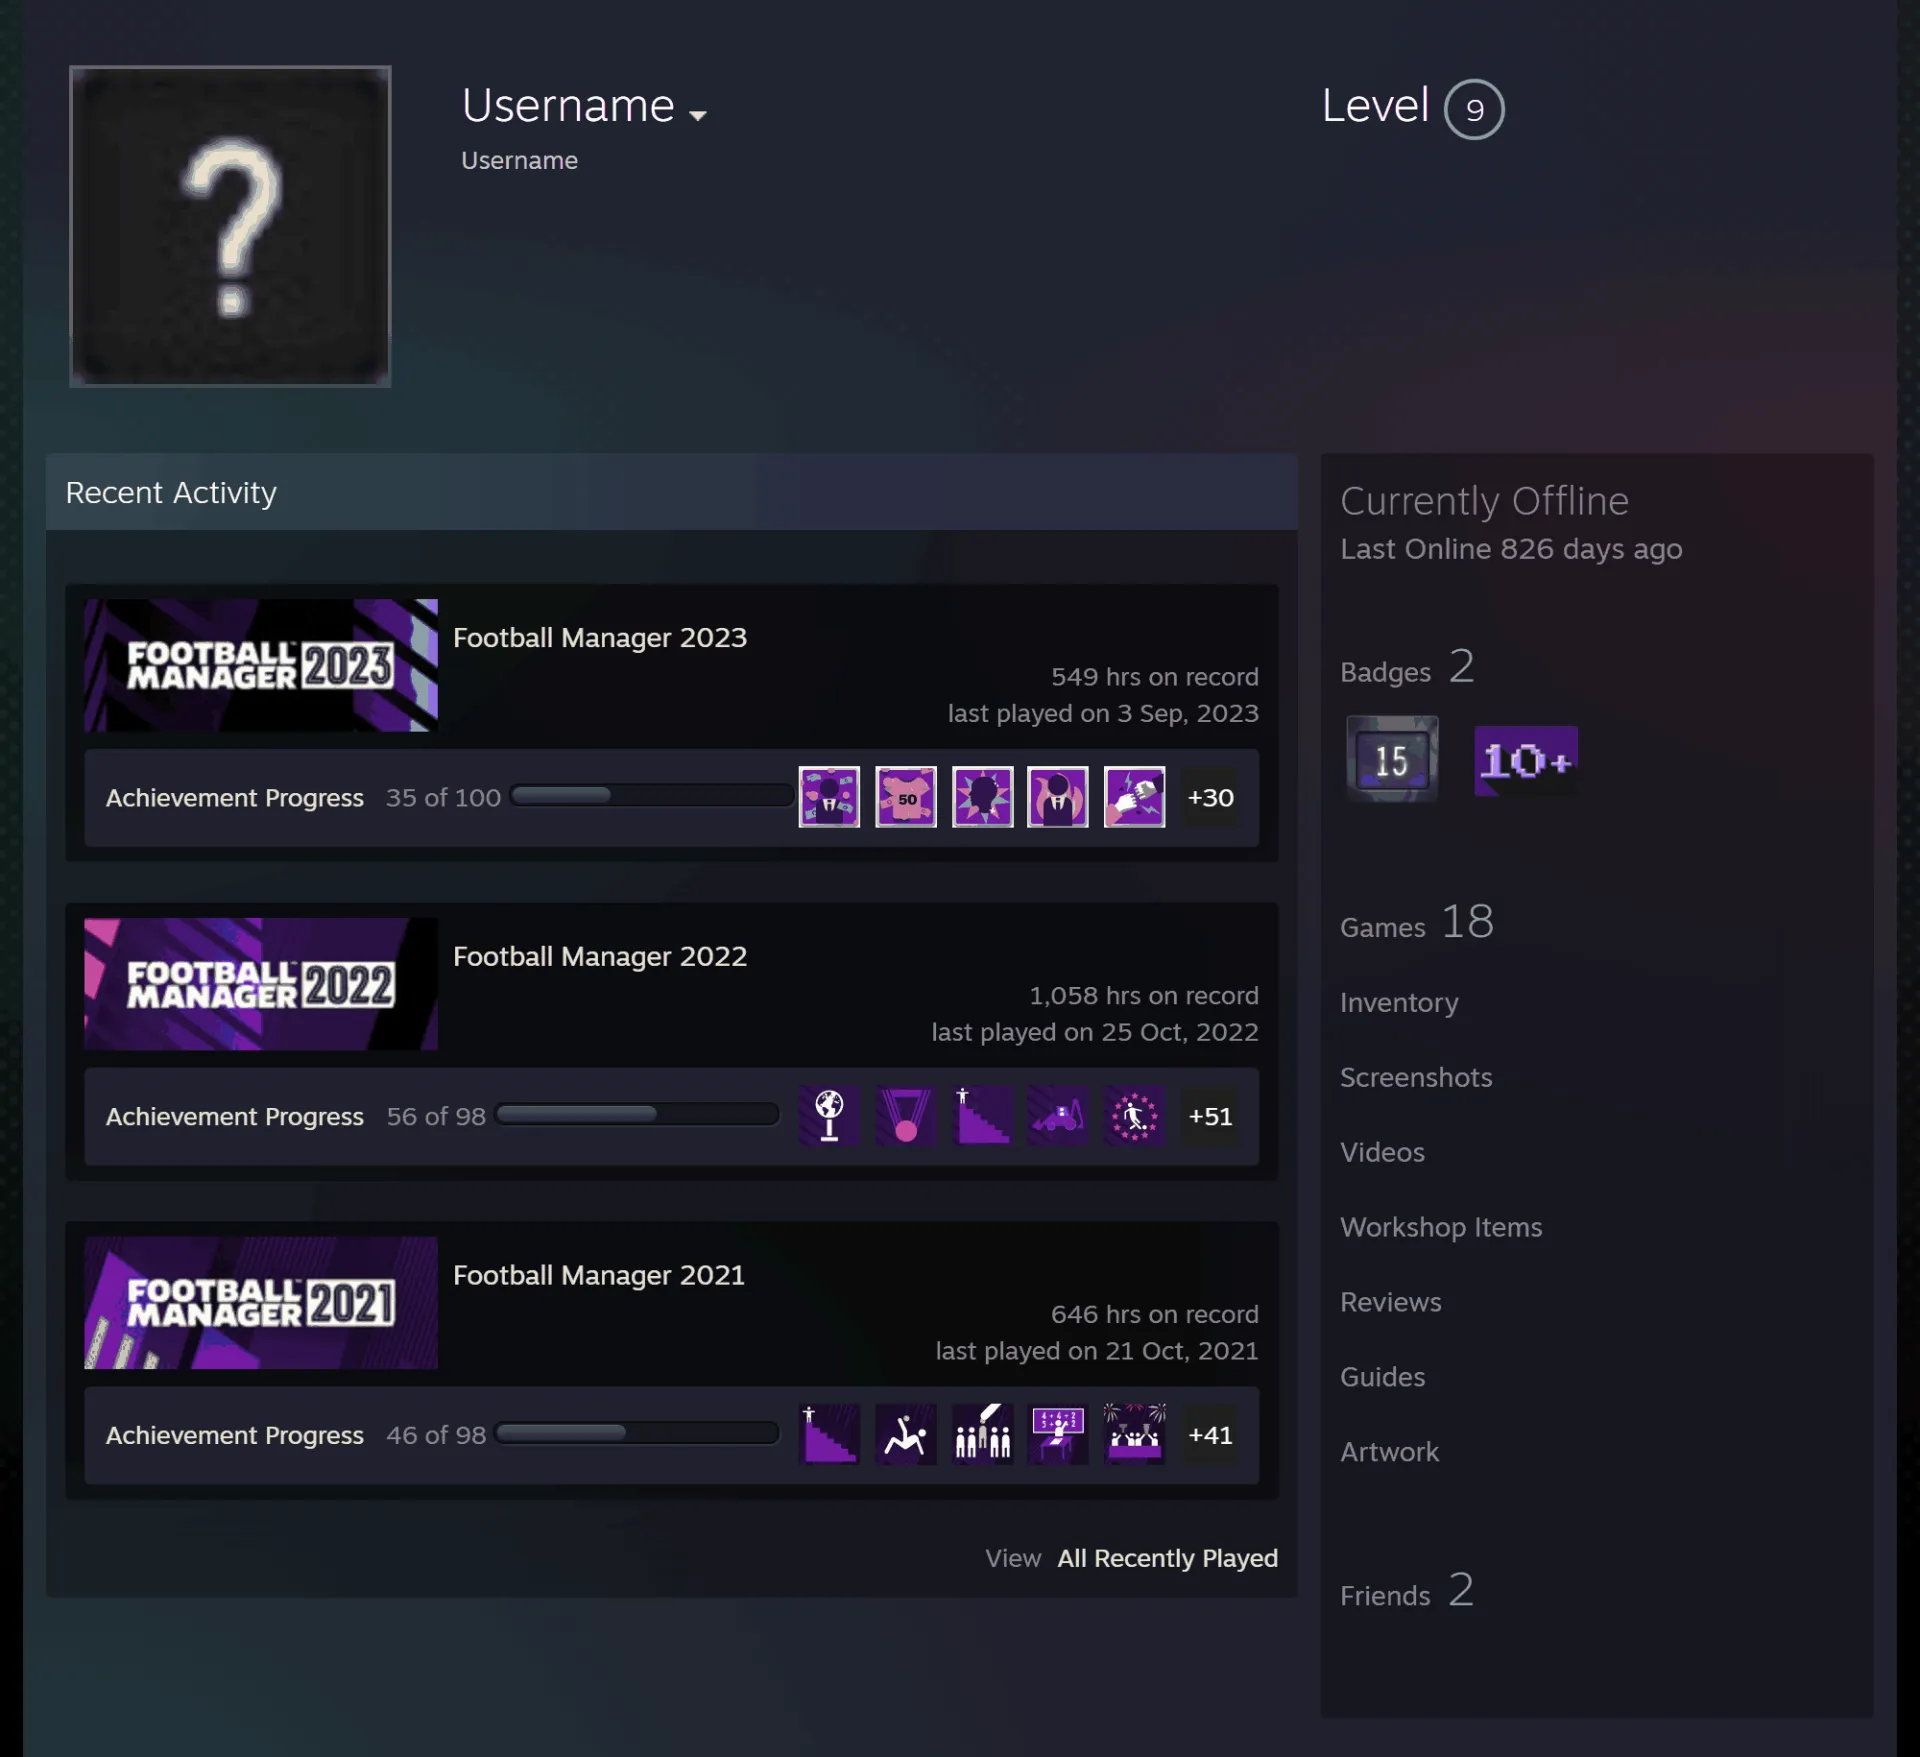Viewport: 1920px width, 1757px height.
Task: Select the excavator achievement icon in FM 2022
Action: click(1058, 1116)
